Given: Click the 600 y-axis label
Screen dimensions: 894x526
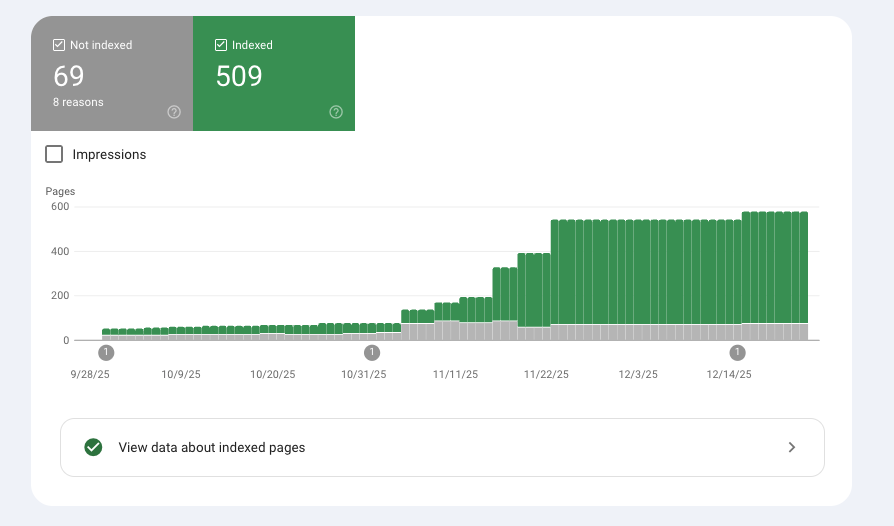Looking at the screenshot, I should coord(60,206).
